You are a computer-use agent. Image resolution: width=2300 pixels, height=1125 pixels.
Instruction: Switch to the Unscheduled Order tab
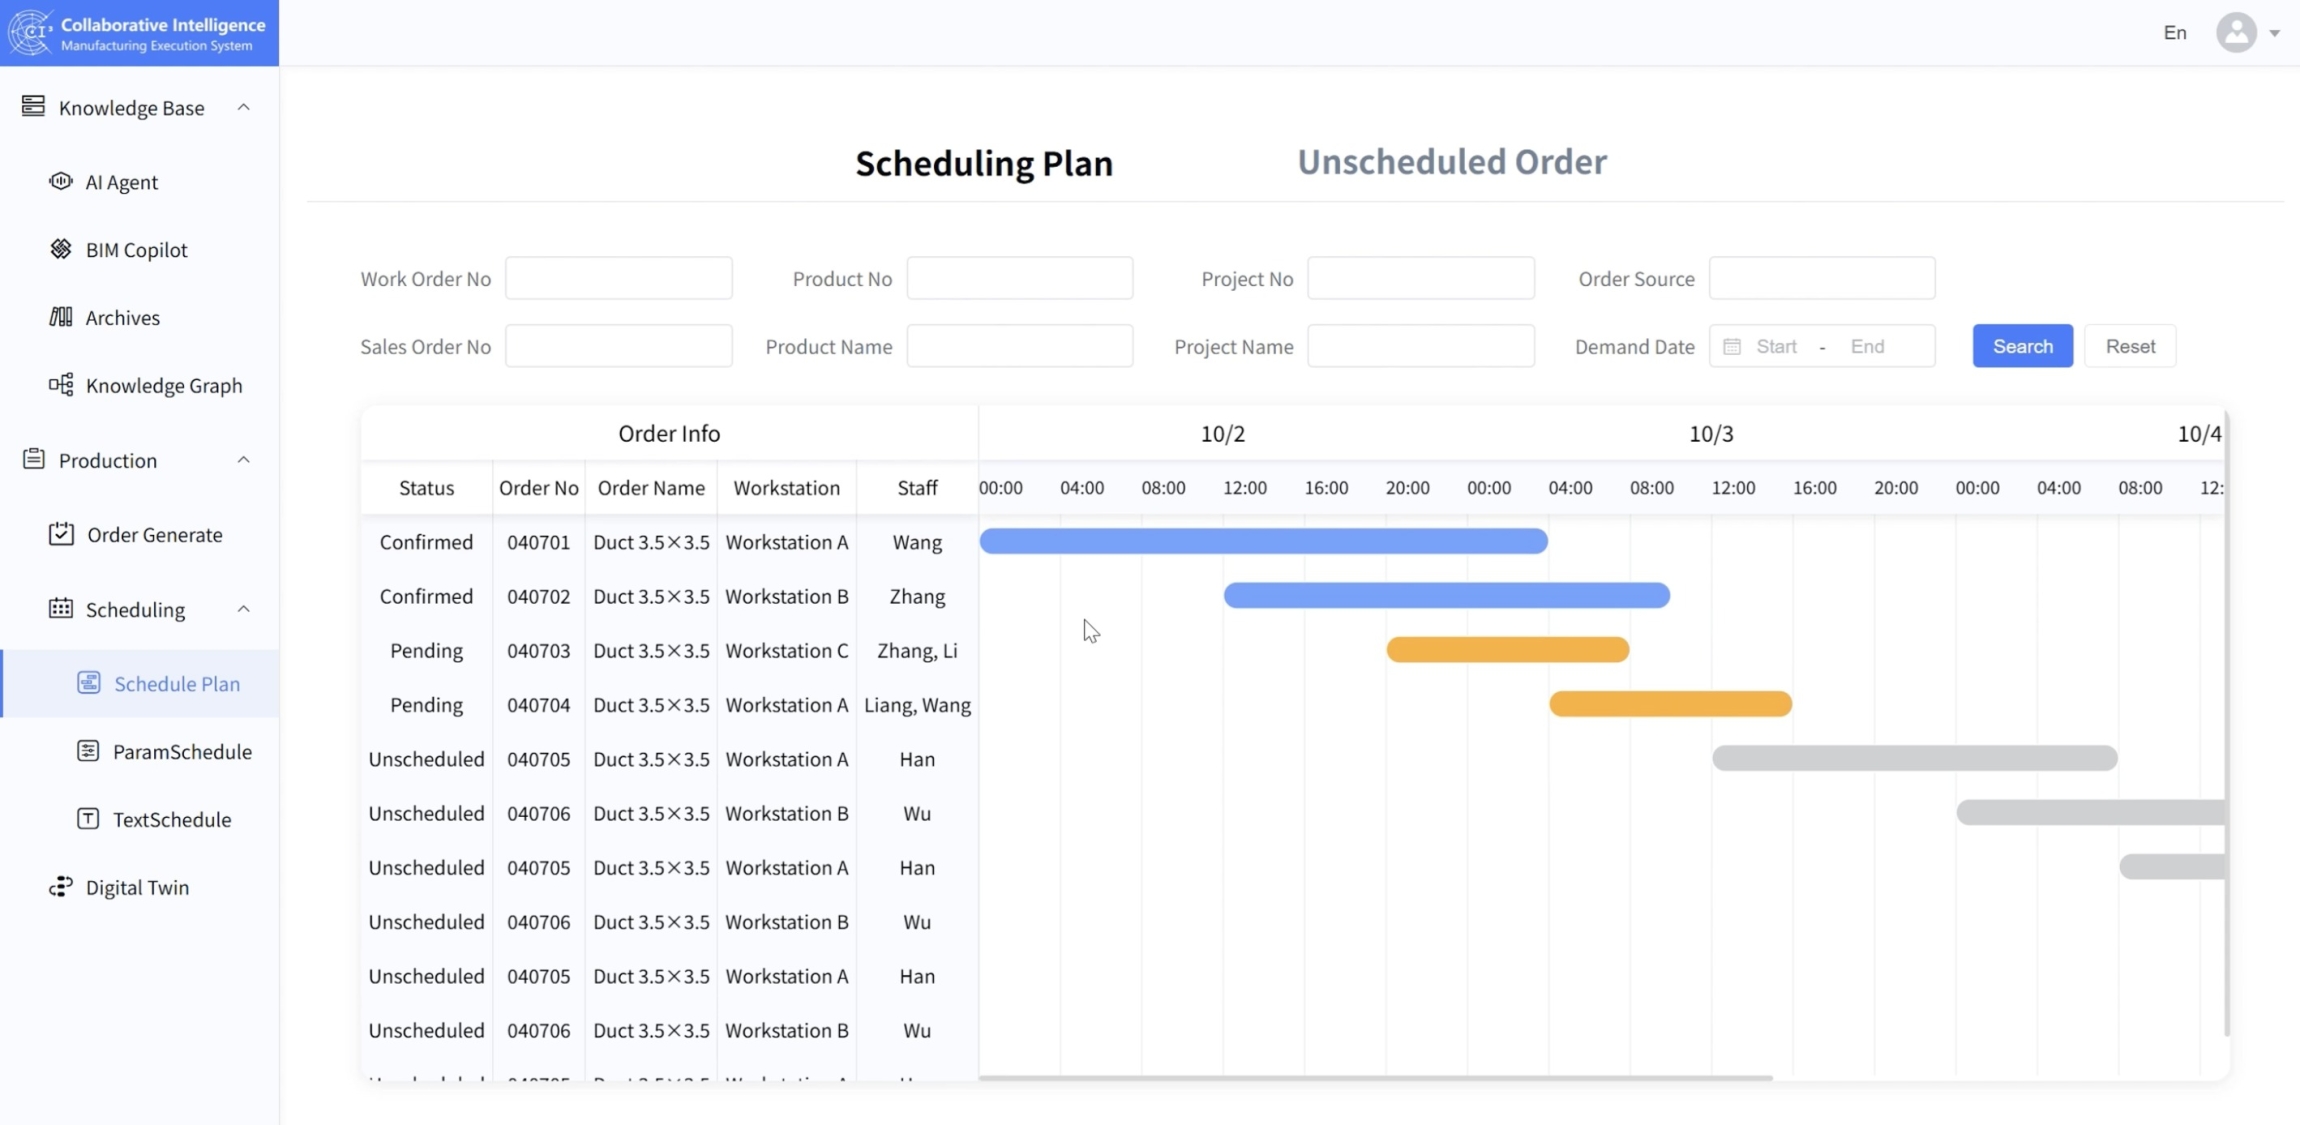point(1451,162)
